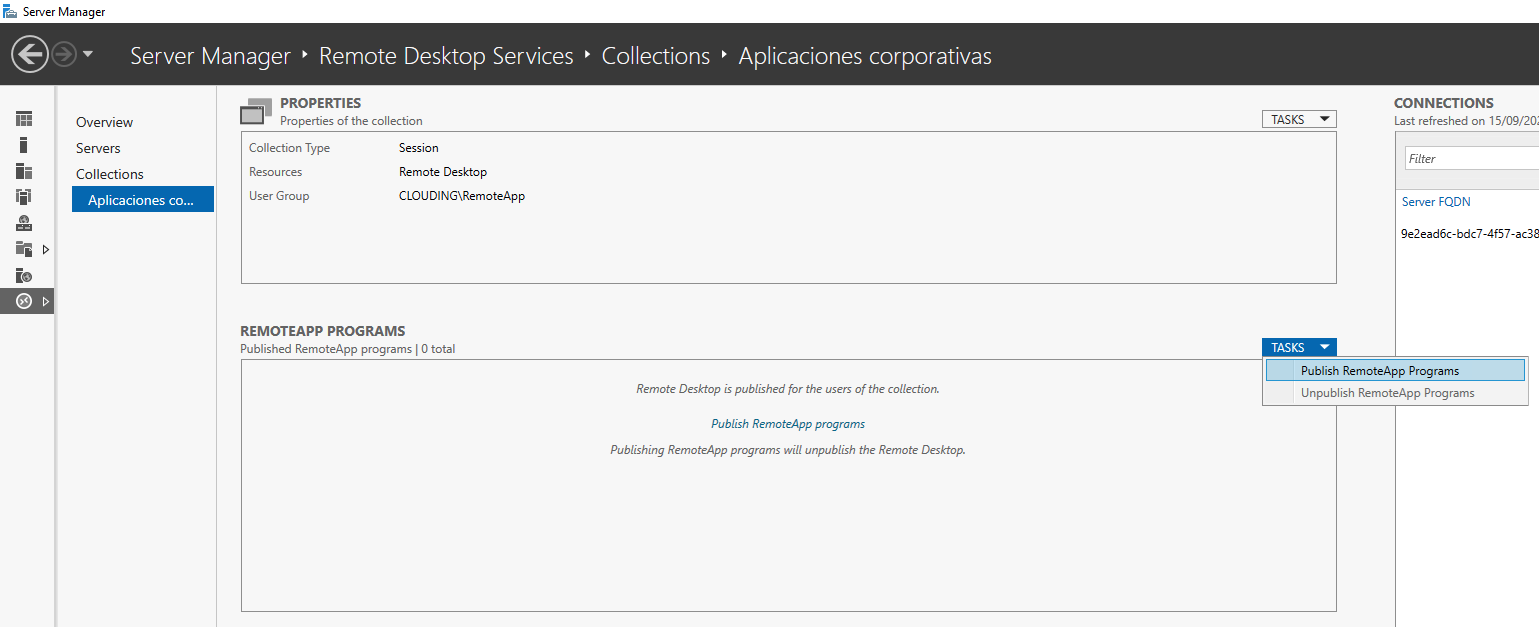Click the forward navigation arrow
This screenshot has width=1539, height=627.
[x=64, y=54]
